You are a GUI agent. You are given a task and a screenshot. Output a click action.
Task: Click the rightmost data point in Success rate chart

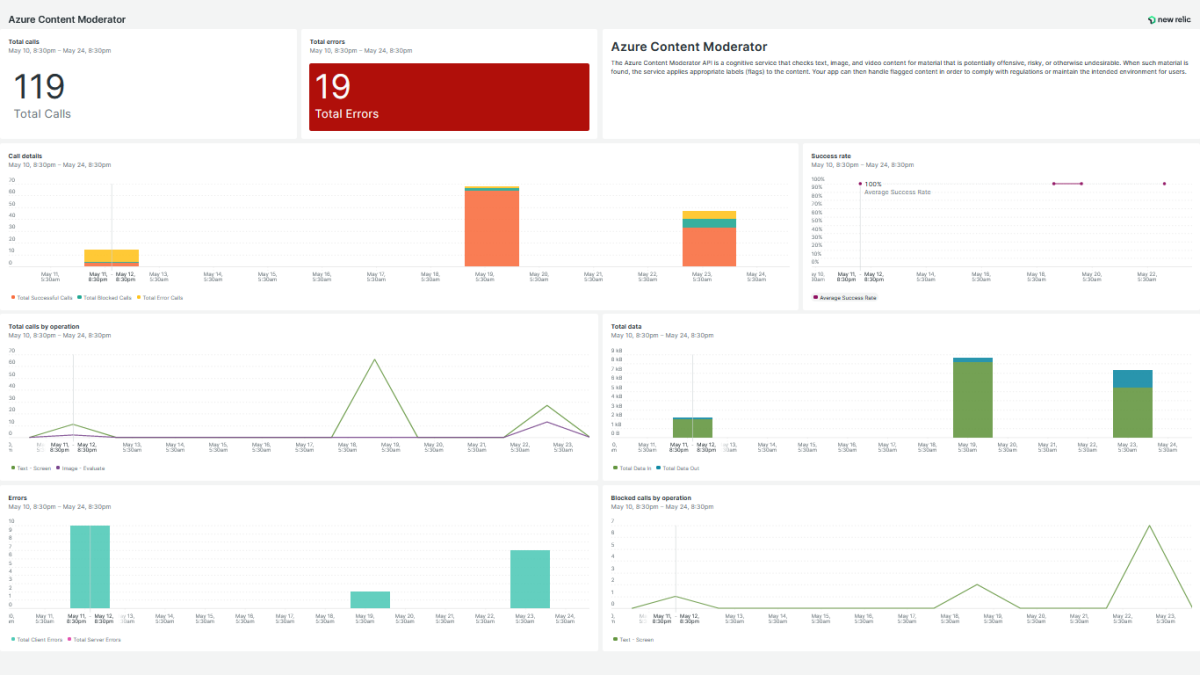[1164, 183]
